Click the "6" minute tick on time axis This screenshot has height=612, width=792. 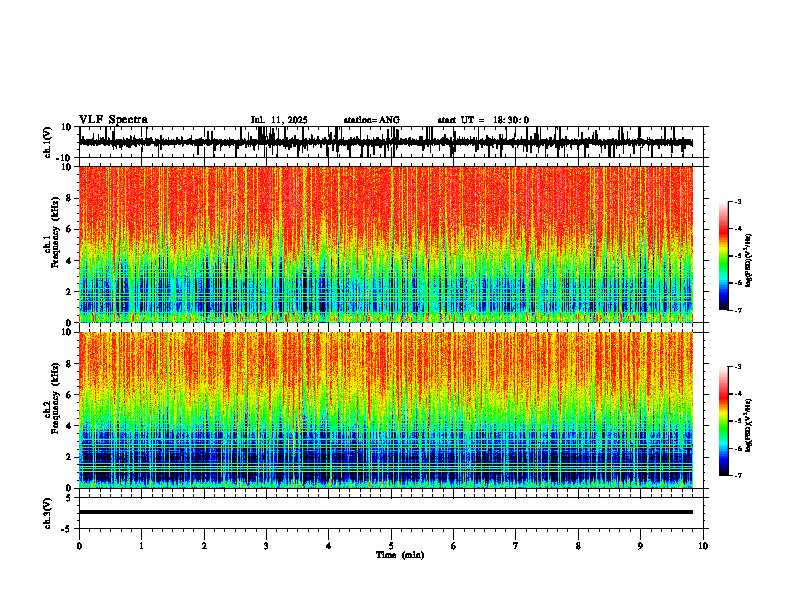point(454,546)
